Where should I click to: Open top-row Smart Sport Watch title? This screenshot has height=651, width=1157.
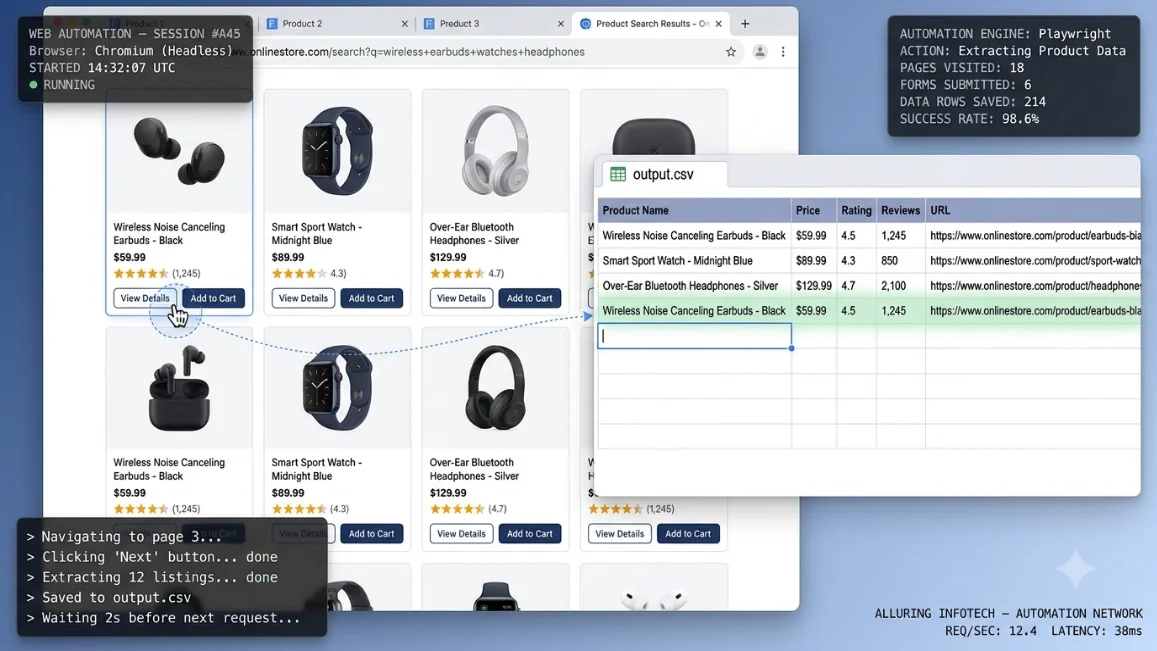point(317,233)
